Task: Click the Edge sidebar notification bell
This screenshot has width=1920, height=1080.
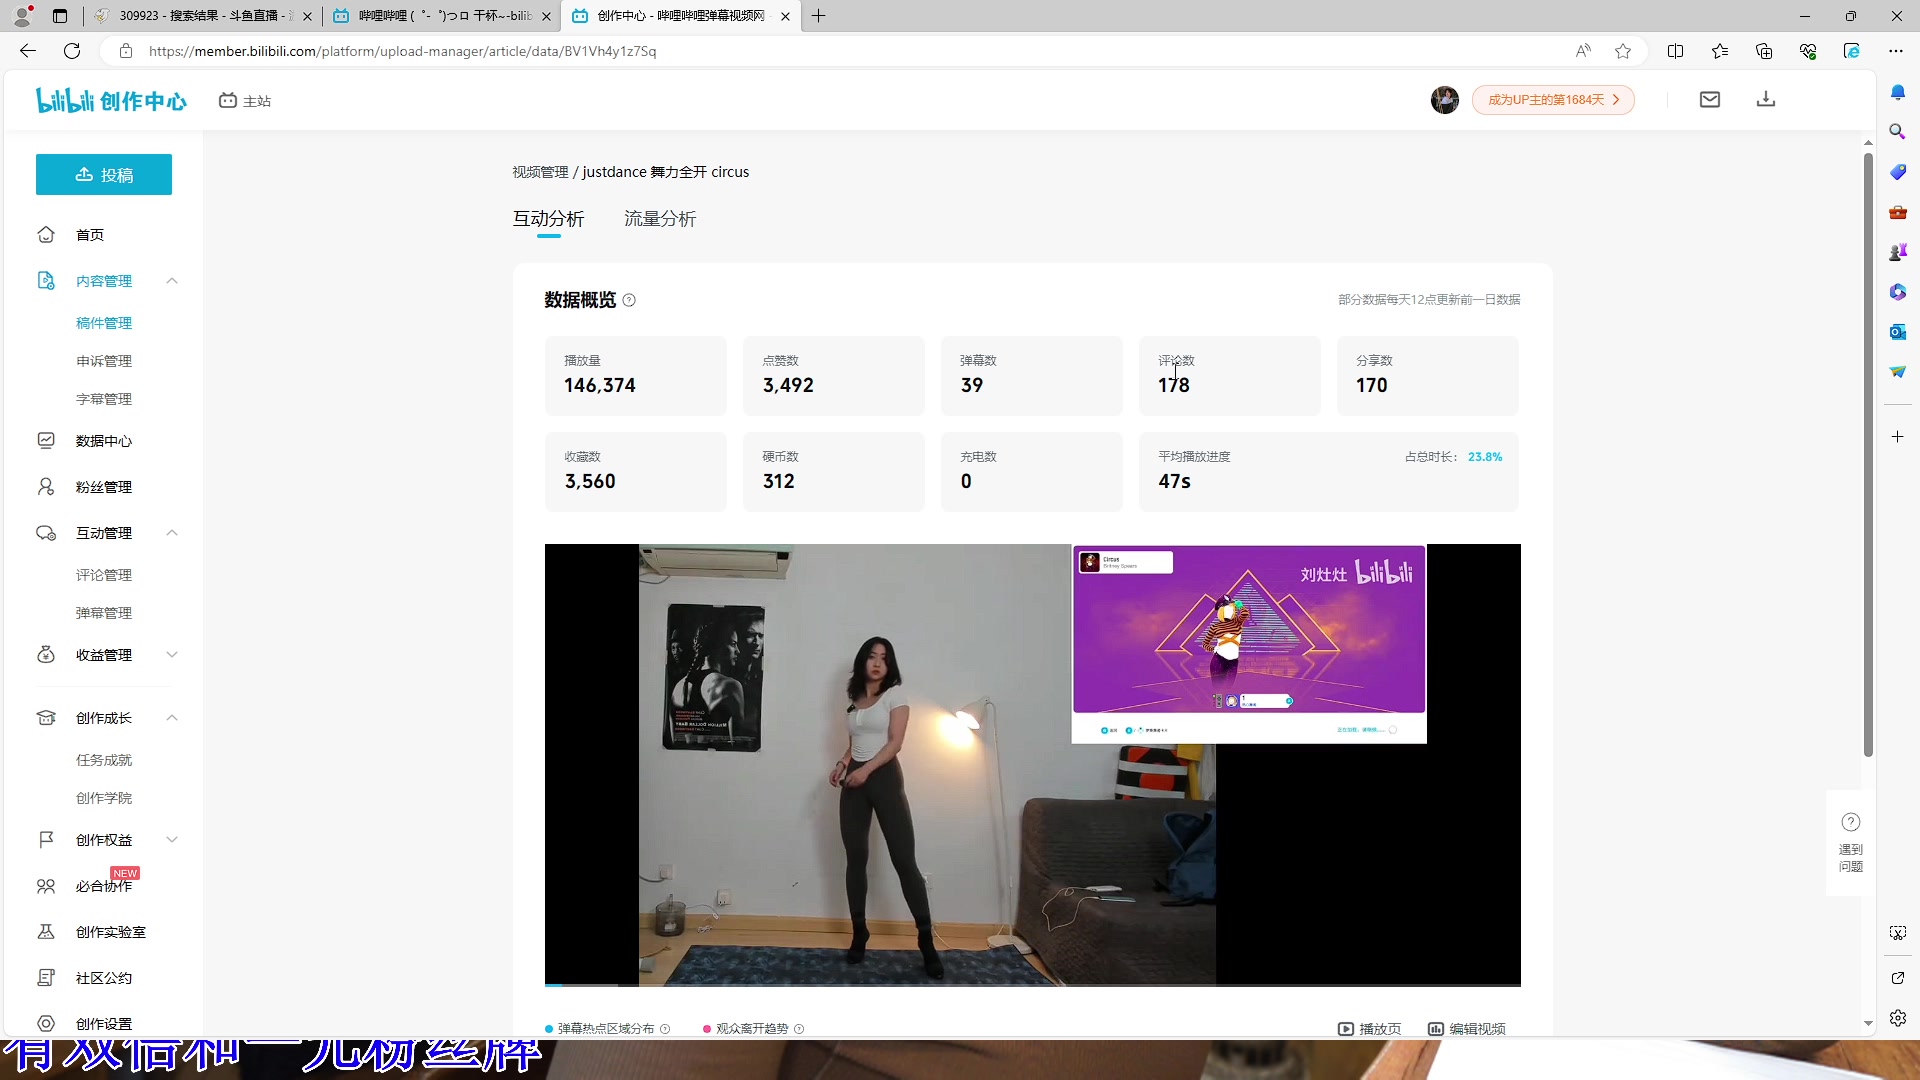Action: point(1897,92)
